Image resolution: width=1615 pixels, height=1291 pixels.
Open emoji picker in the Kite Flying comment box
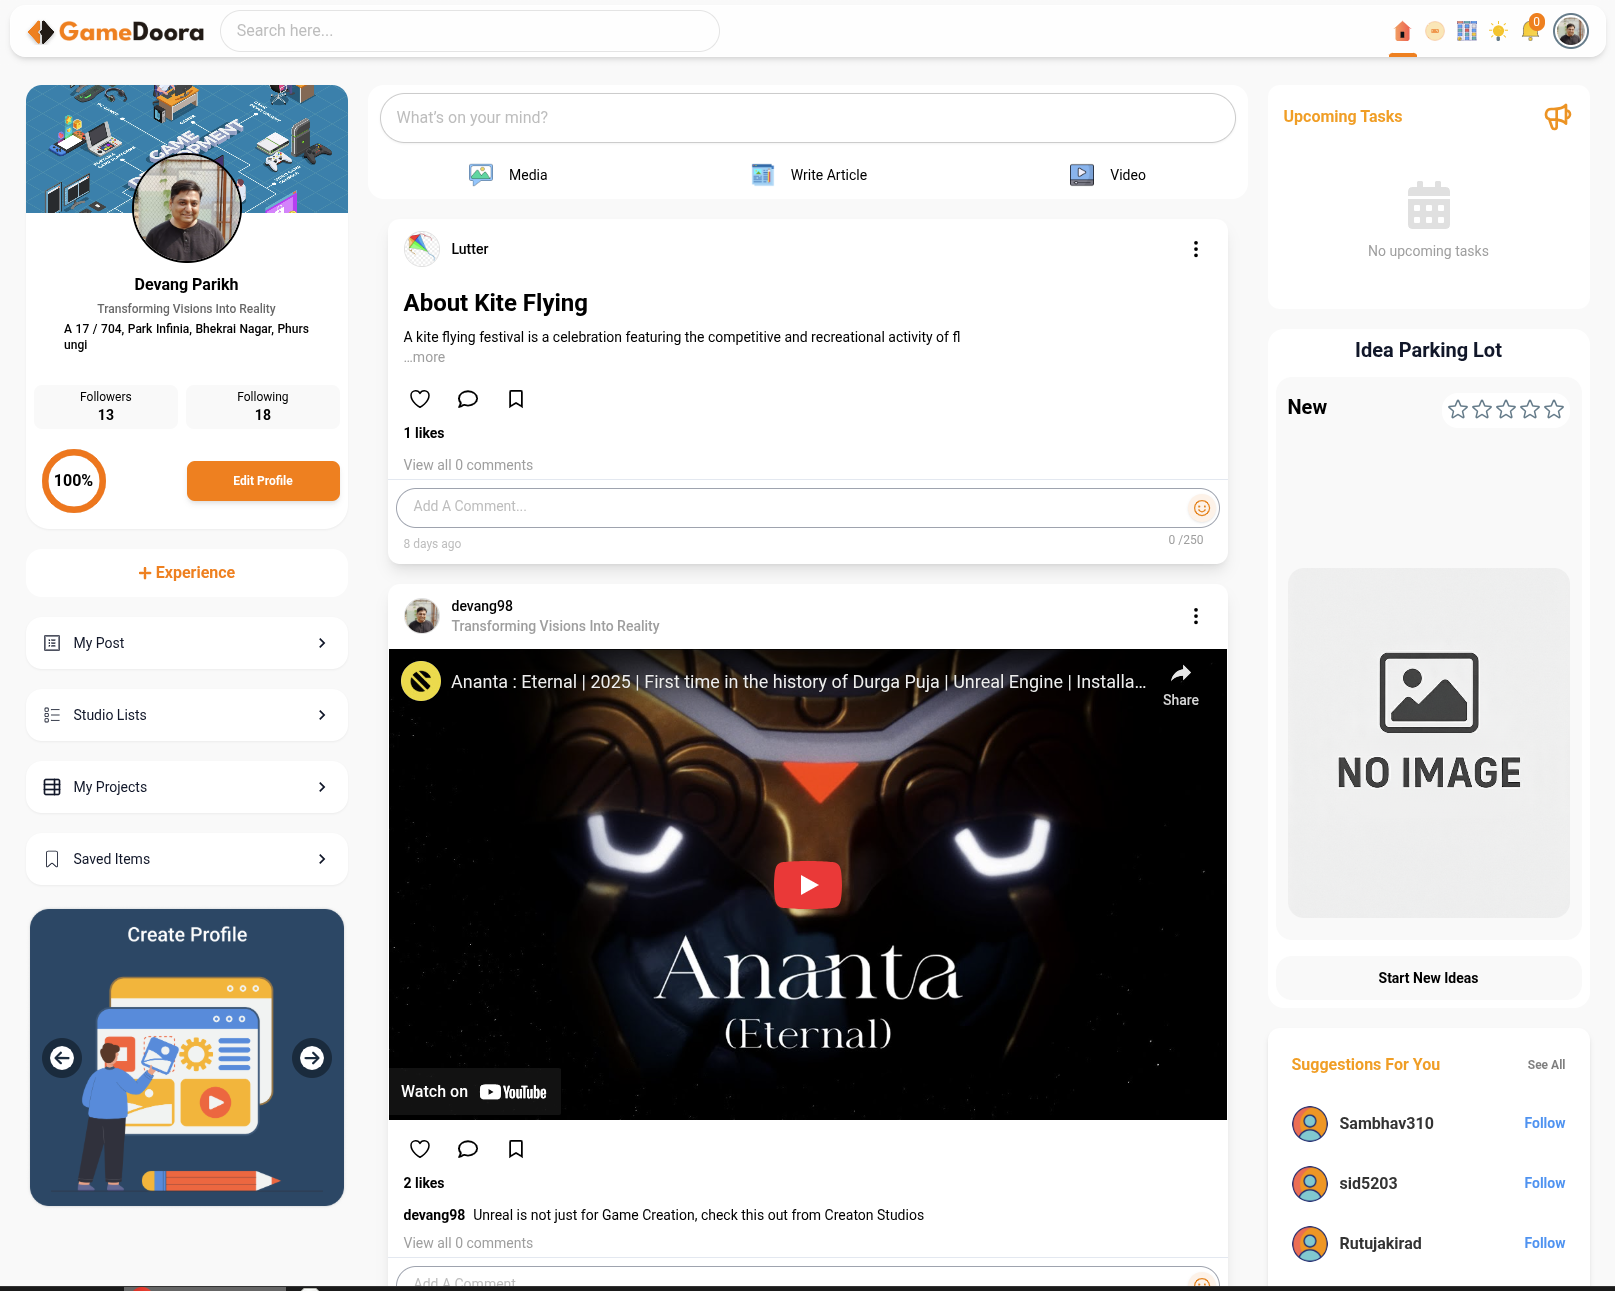pyautogui.click(x=1201, y=508)
